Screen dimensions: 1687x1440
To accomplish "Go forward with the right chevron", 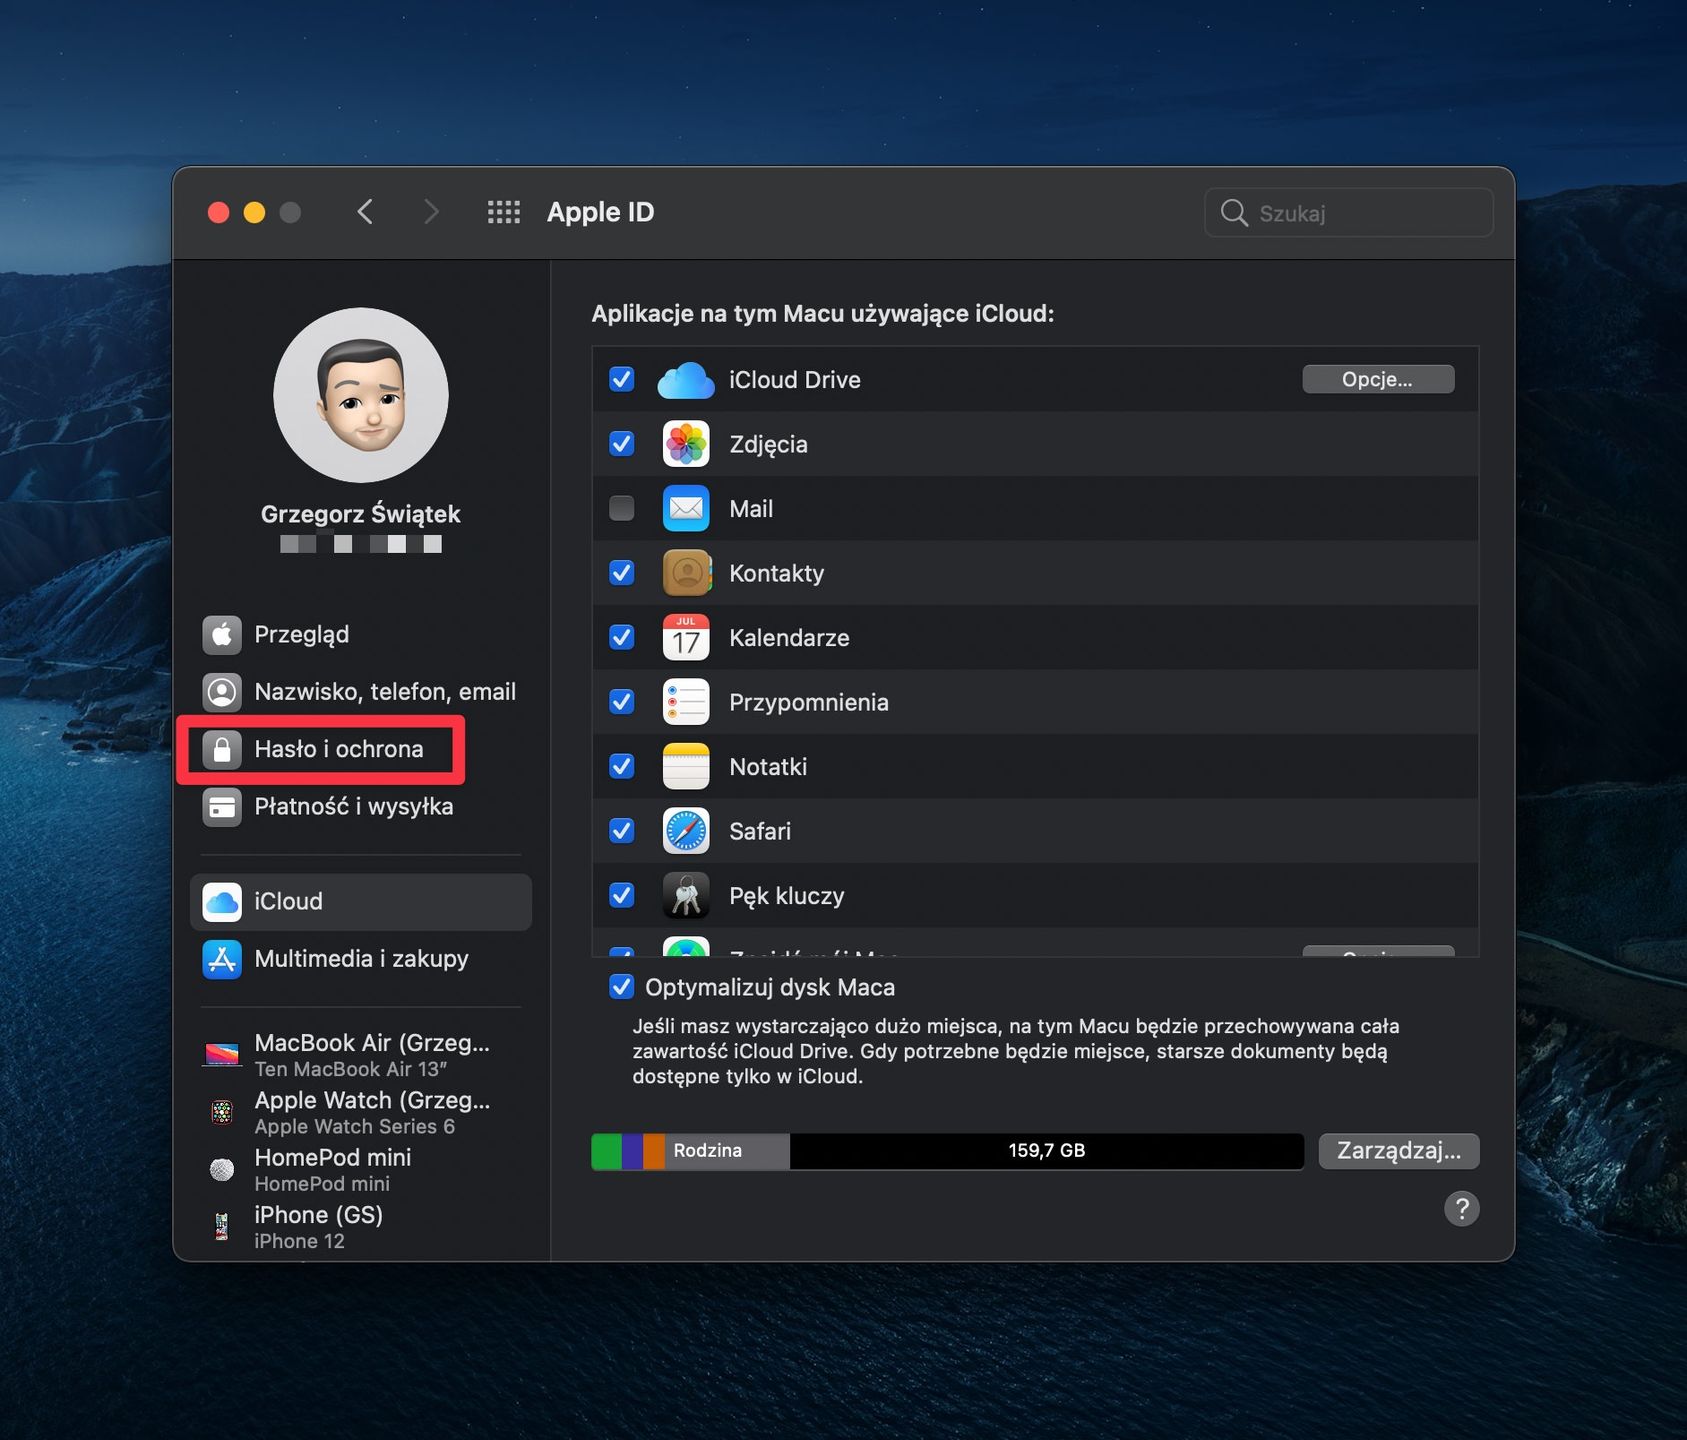I will [x=431, y=212].
